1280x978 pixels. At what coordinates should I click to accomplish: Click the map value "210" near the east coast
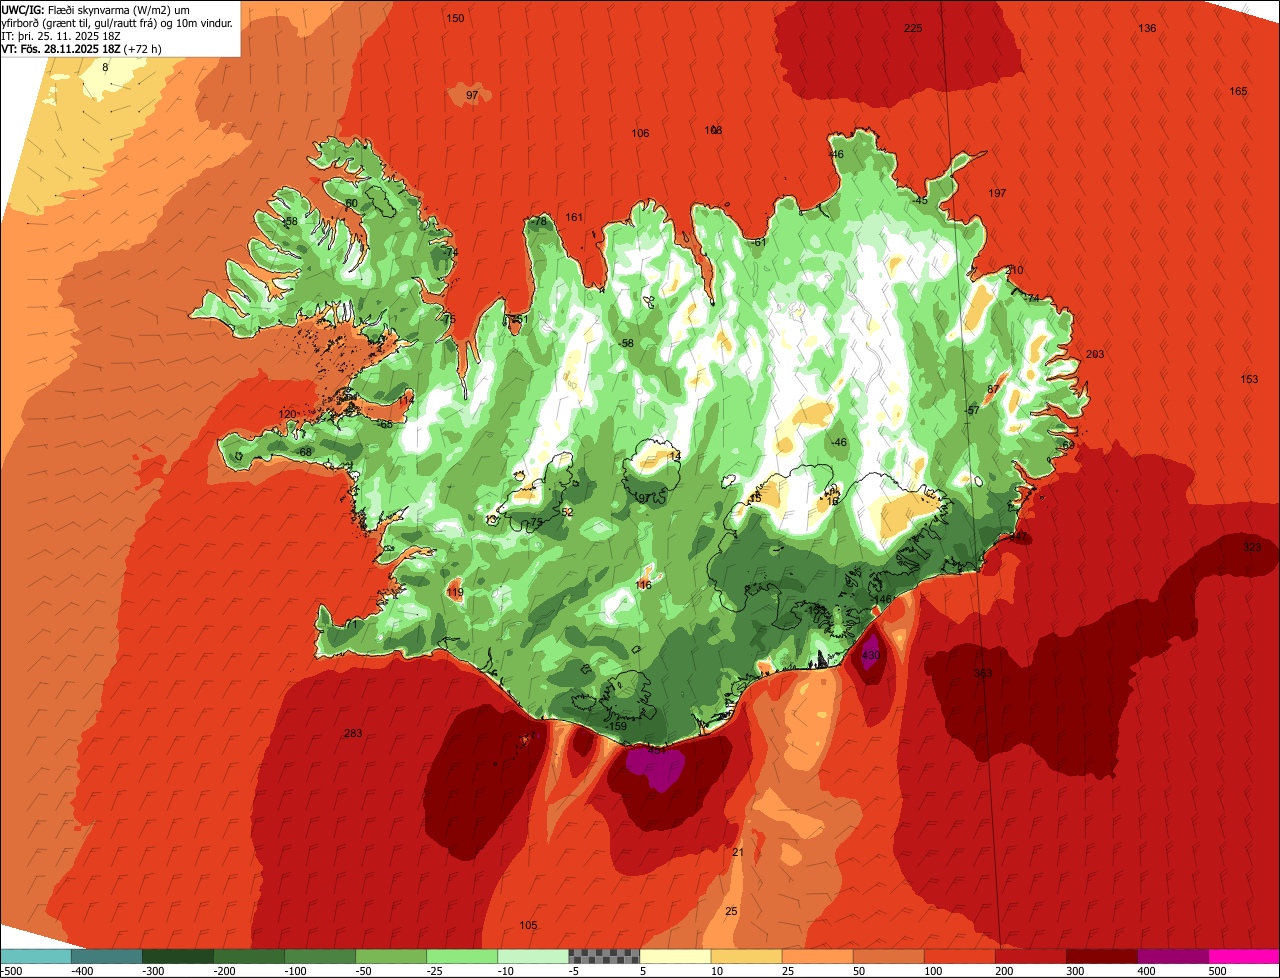1015,270
